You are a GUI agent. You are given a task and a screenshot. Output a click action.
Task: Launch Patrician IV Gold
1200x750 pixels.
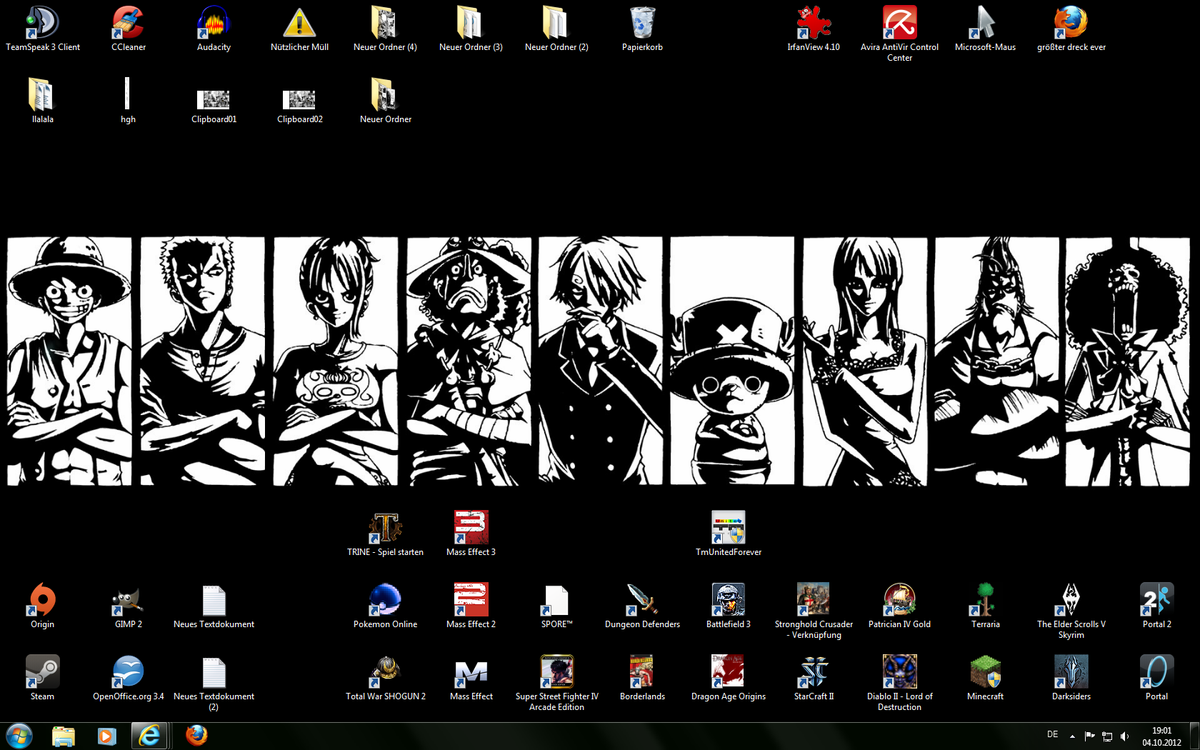[899, 605]
